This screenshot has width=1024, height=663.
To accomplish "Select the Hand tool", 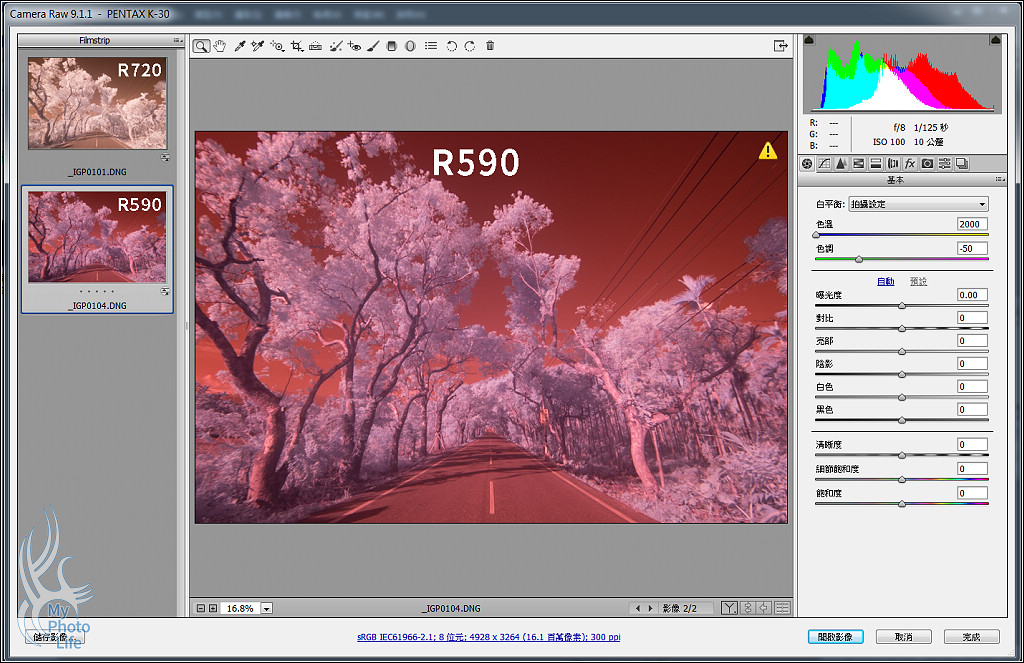I will click(x=220, y=46).
